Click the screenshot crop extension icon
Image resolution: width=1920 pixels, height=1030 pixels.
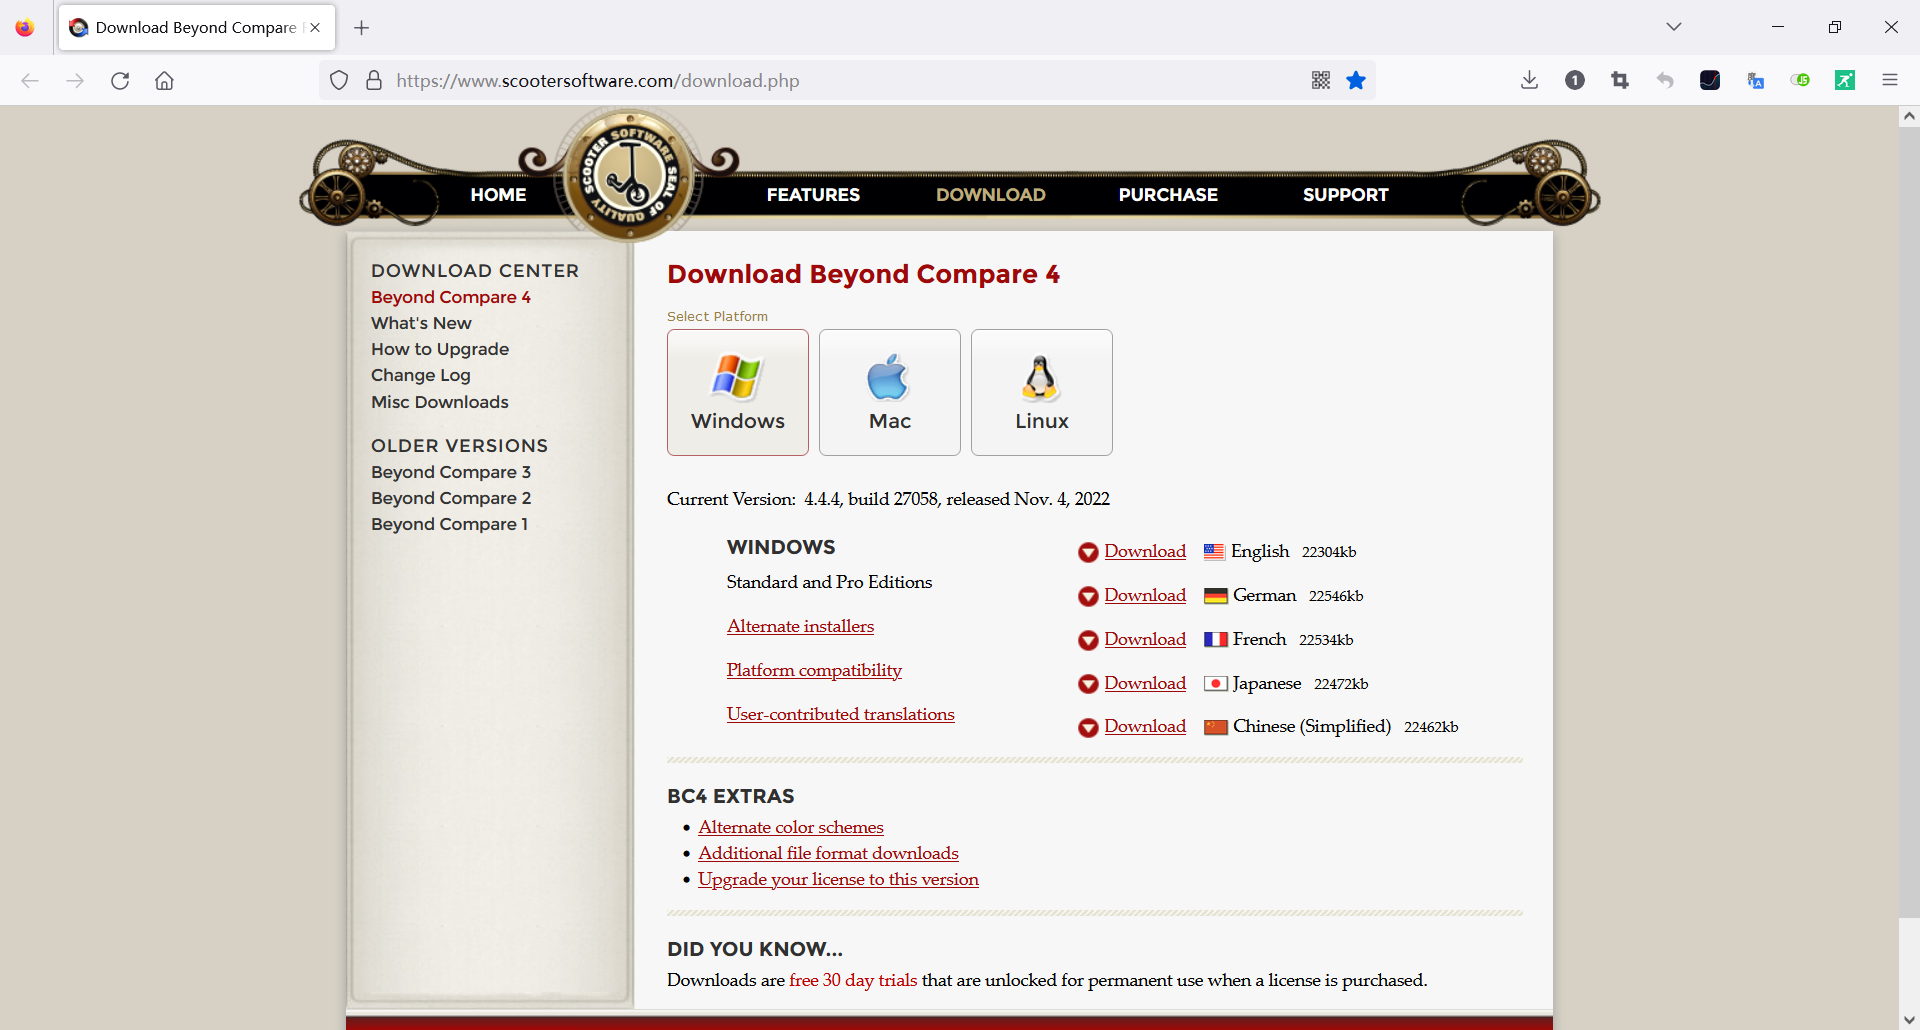(x=1620, y=80)
